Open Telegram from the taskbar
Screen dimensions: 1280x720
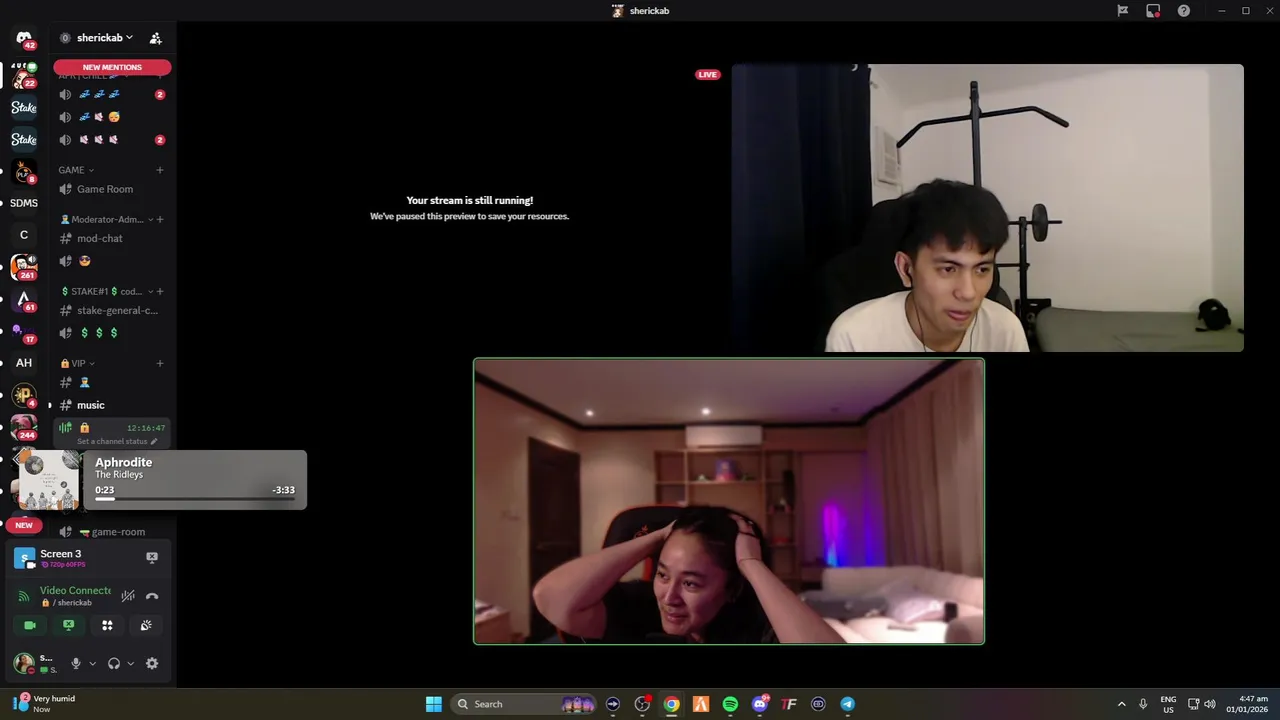coord(847,704)
